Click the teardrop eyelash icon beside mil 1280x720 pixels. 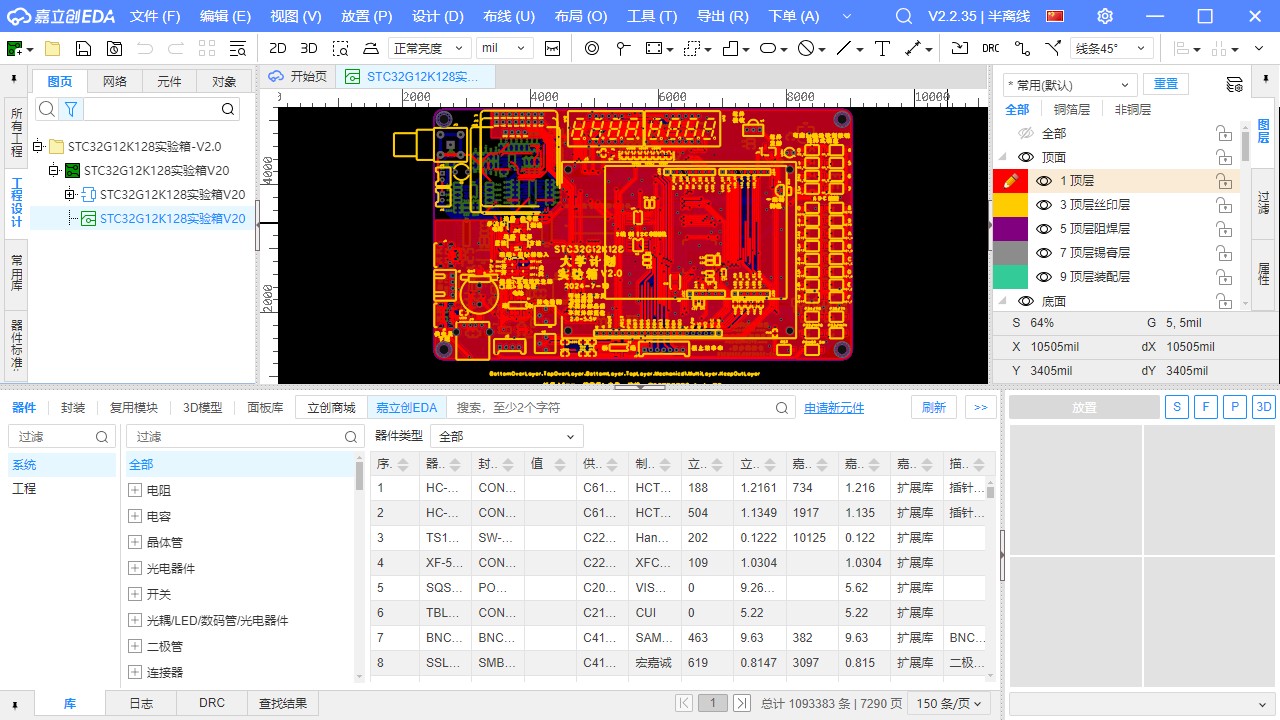pos(552,48)
